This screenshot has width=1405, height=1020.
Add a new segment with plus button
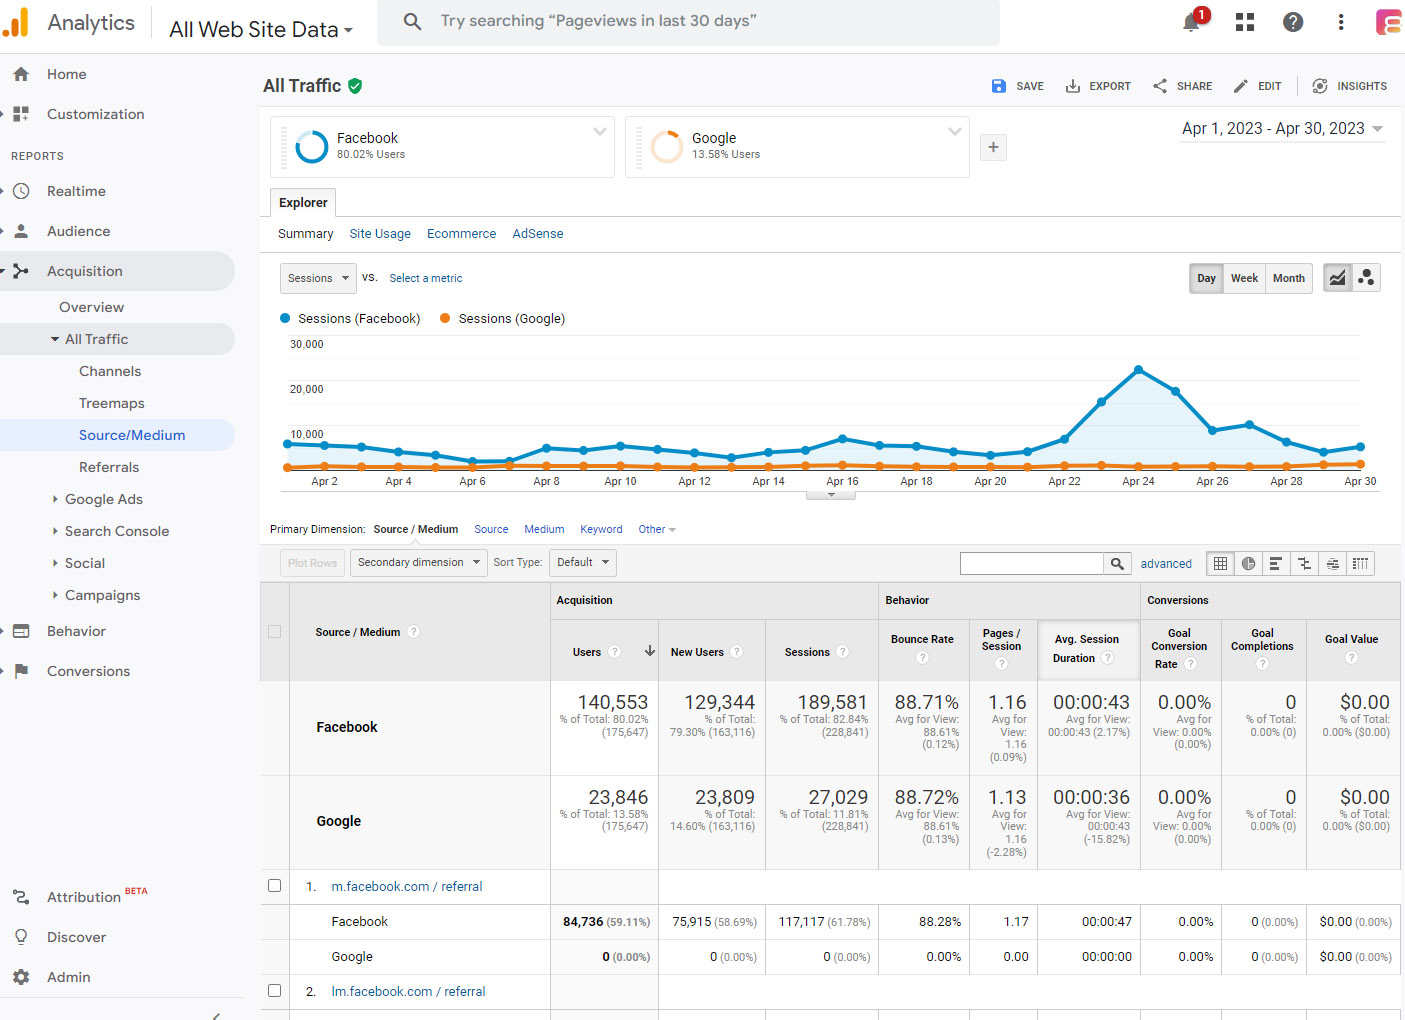click(993, 148)
